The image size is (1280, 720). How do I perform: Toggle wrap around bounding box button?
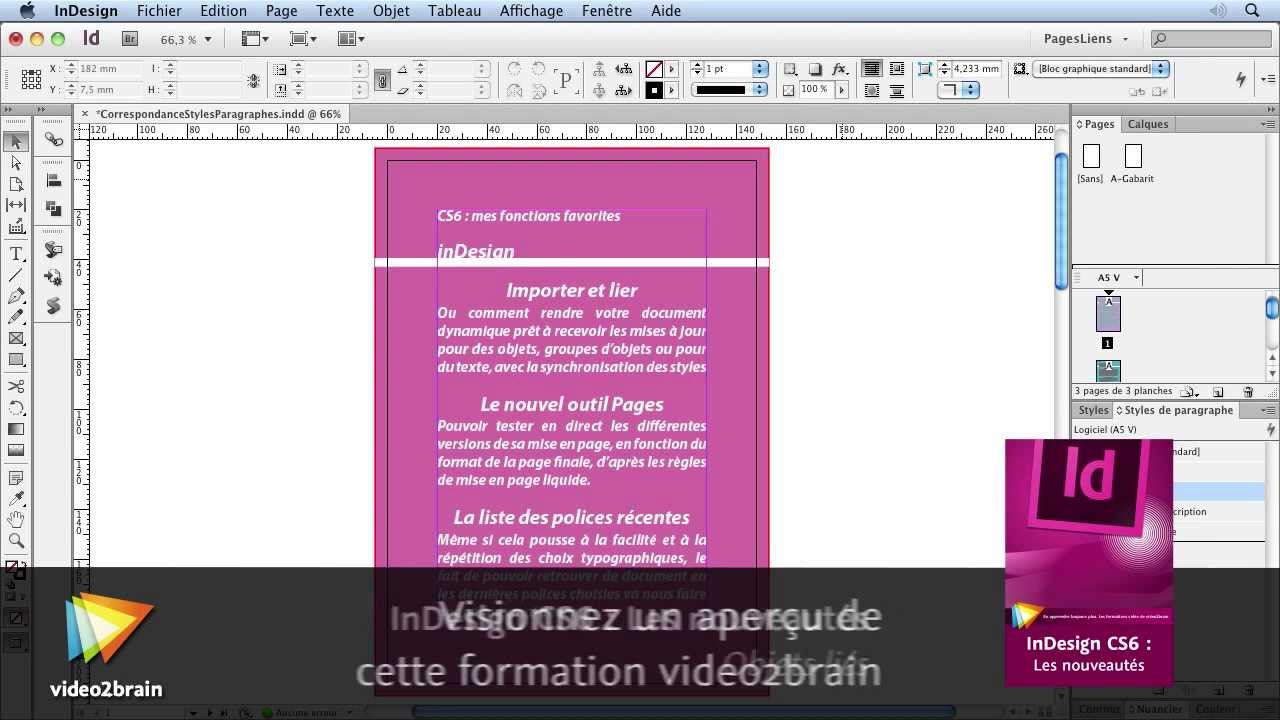click(897, 69)
